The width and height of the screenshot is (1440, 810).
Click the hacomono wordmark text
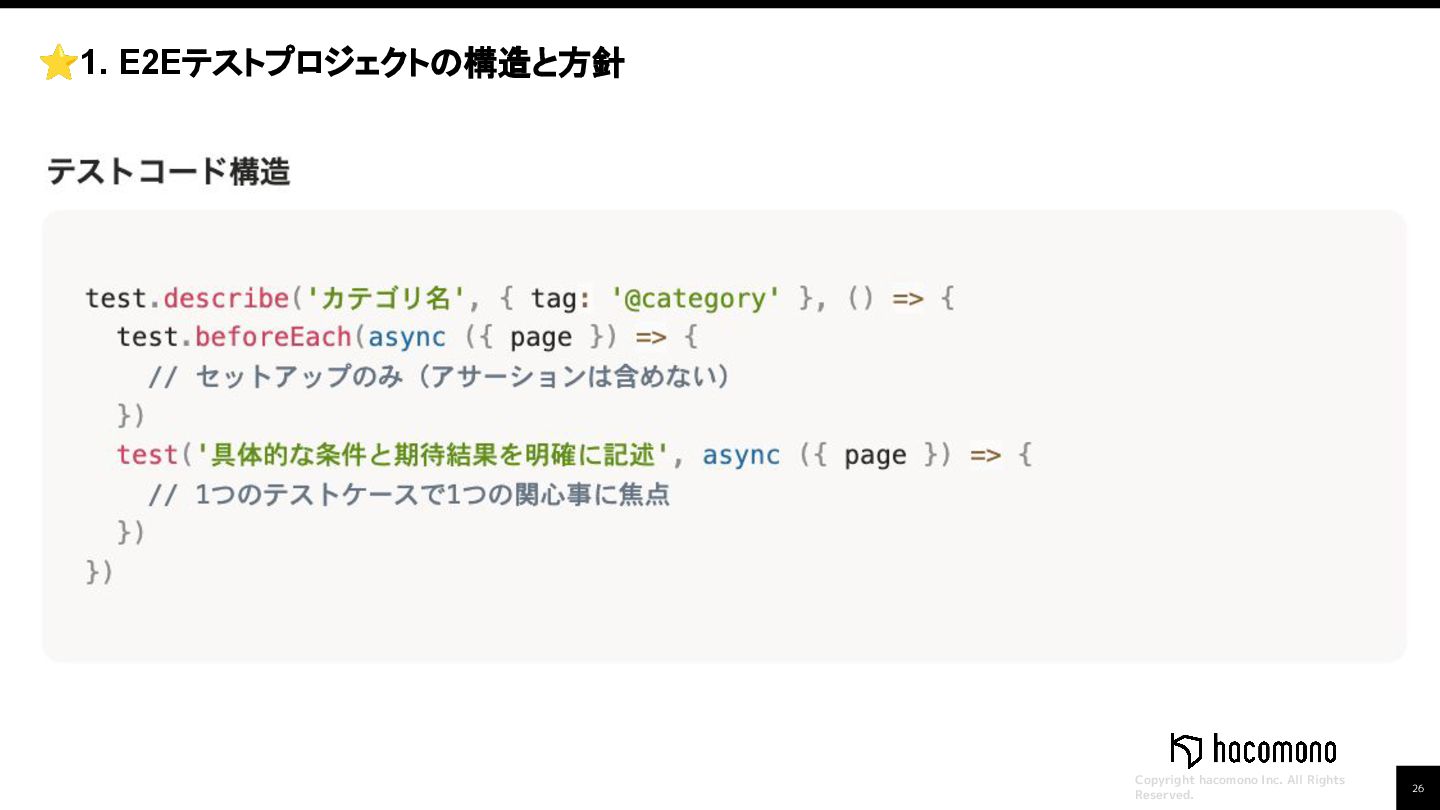click(x=1275, y=750)
